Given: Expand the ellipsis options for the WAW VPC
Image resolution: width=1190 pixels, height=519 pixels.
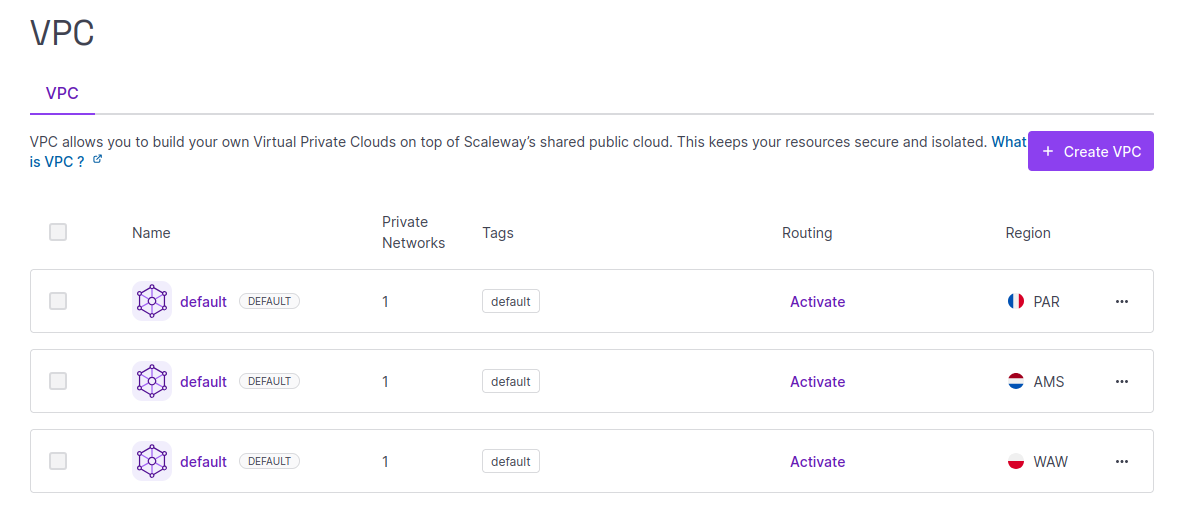Looking at the screenshot, I should pos(1122,461).
